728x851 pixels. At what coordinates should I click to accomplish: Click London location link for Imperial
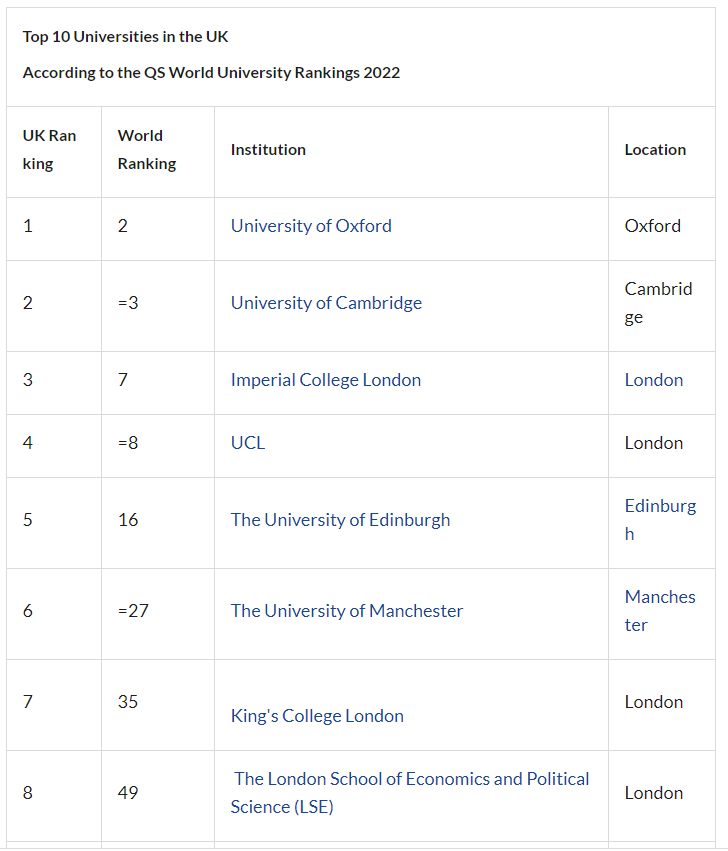coord(654,380)
